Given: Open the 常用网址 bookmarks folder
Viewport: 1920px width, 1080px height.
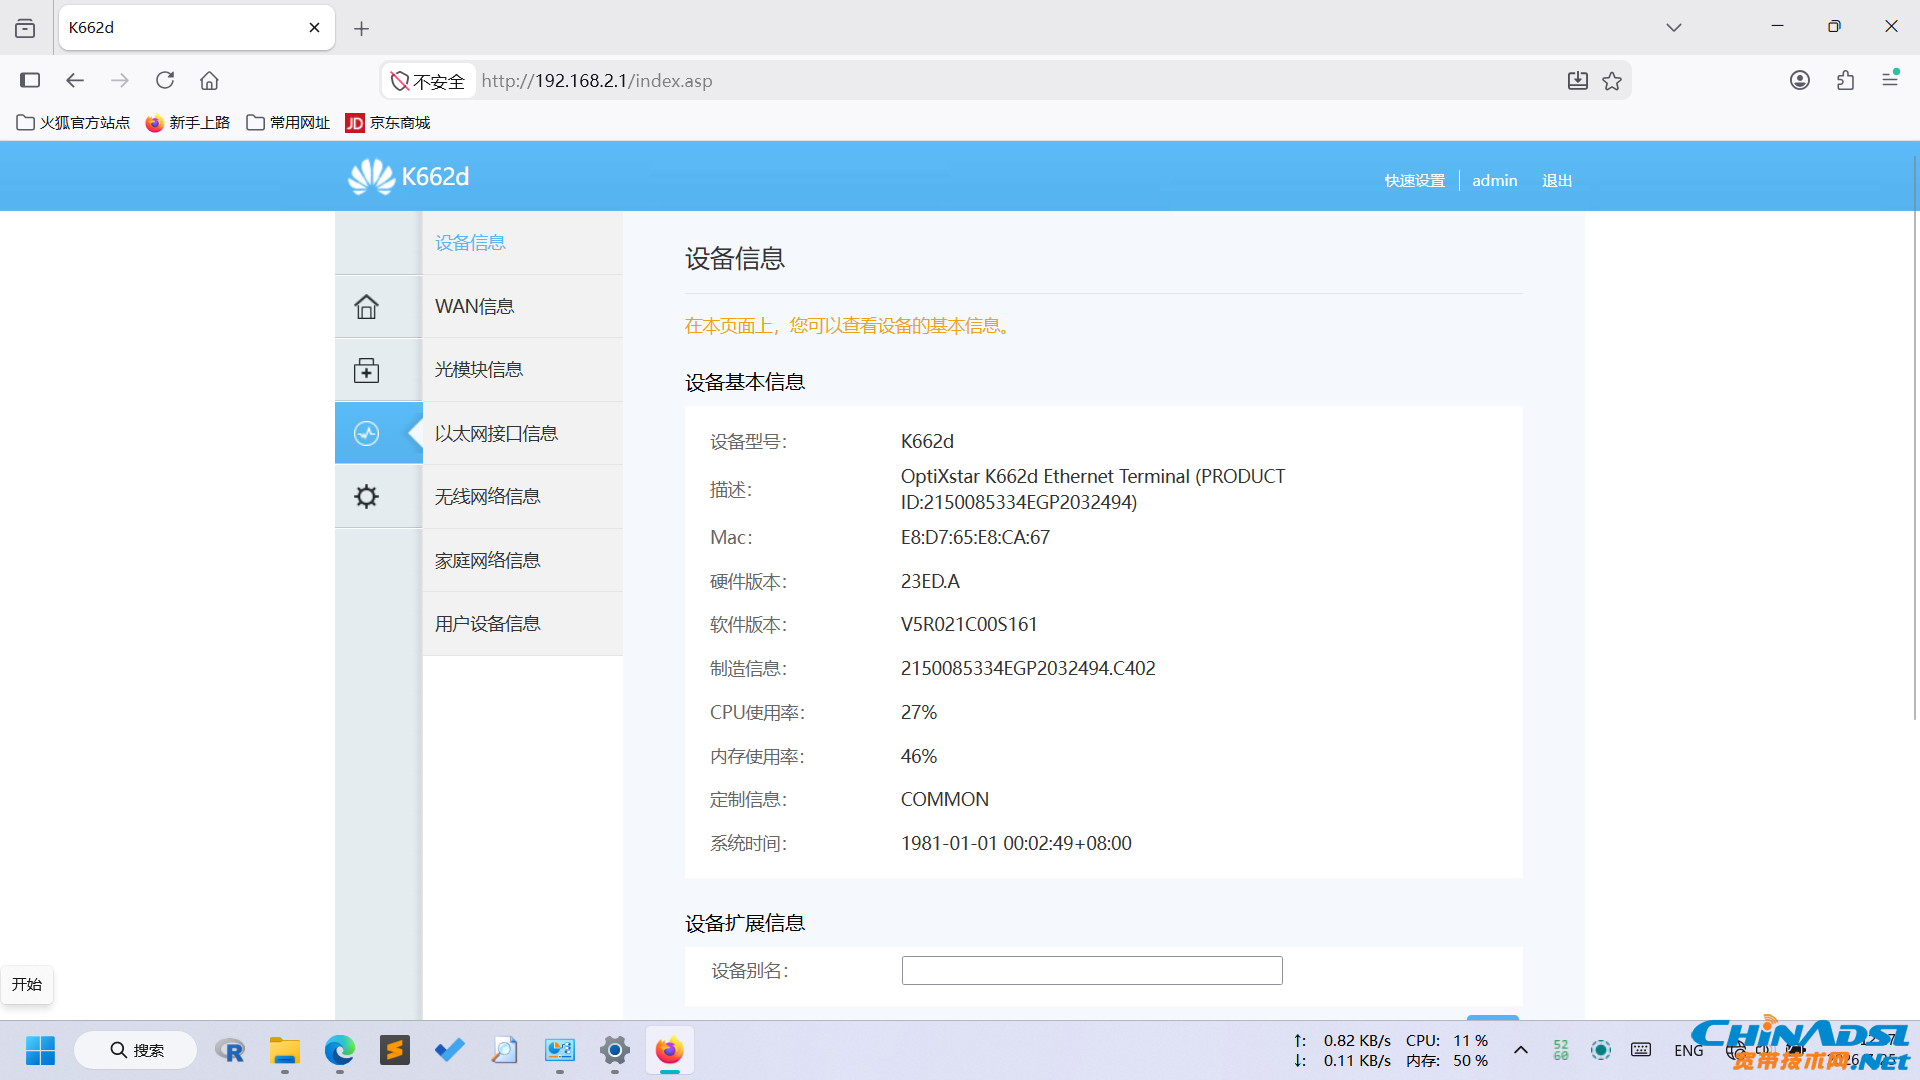Looking at the screenshot, I should pos(288,122).
